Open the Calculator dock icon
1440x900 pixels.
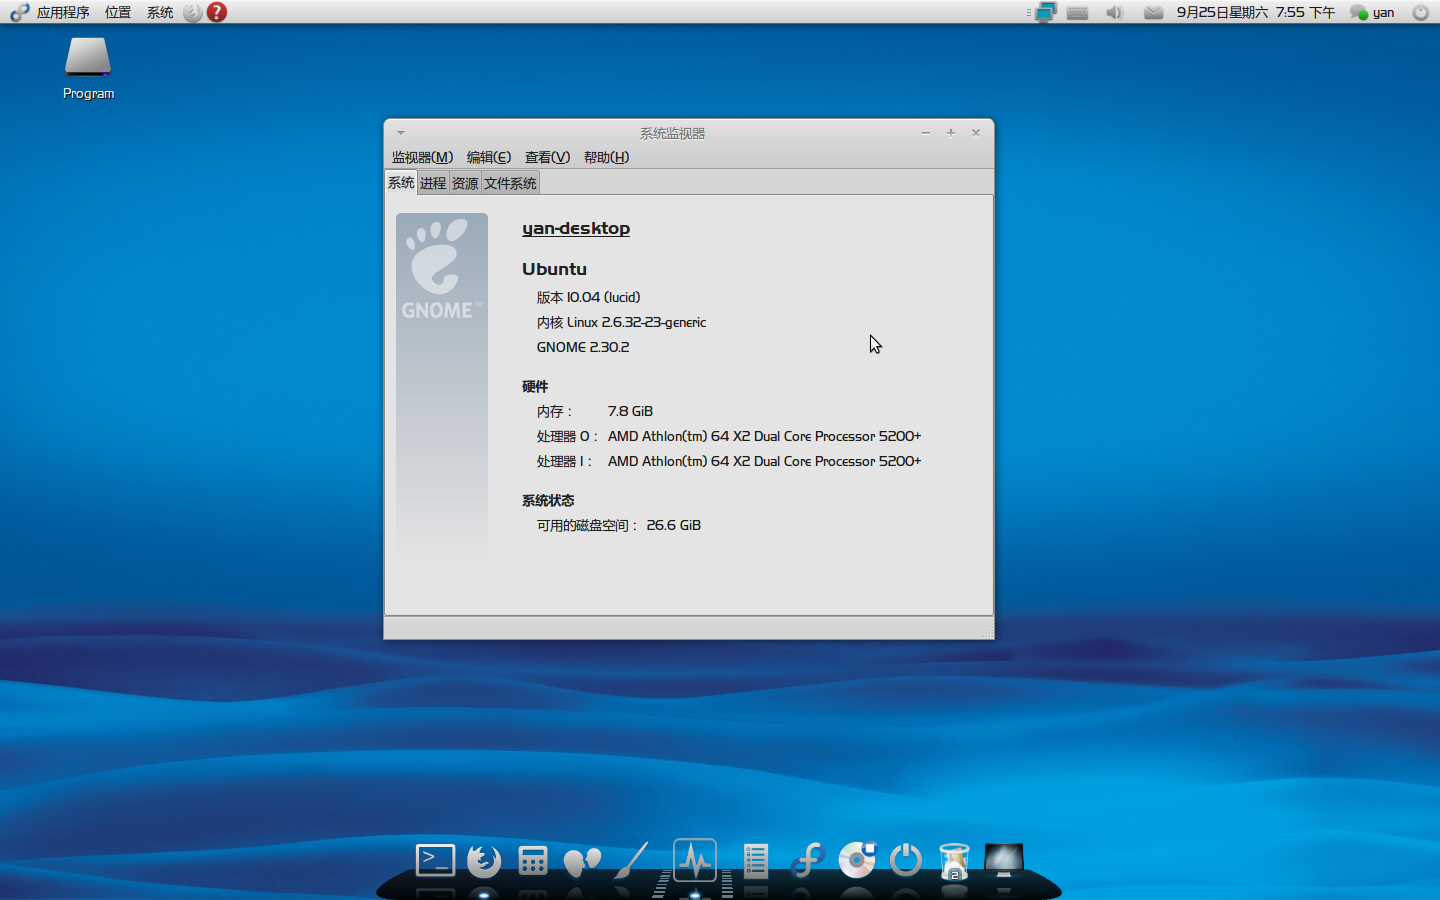(533, 860)
